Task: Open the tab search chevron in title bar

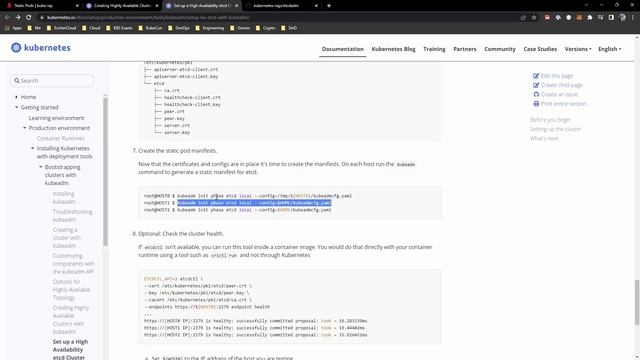Action: point(586,5)
